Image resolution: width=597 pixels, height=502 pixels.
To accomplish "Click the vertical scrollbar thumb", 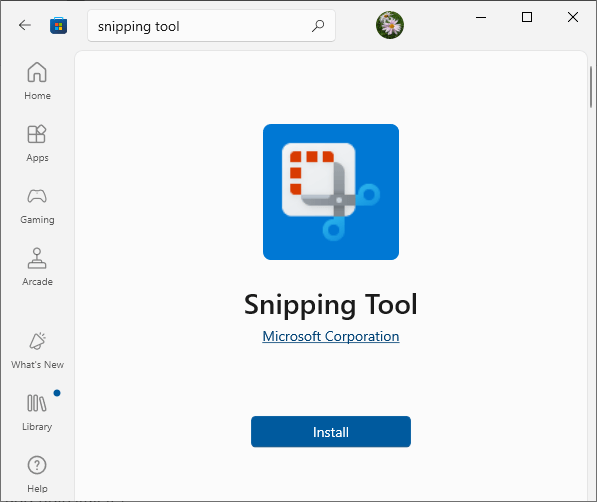I will click(591, 87).
